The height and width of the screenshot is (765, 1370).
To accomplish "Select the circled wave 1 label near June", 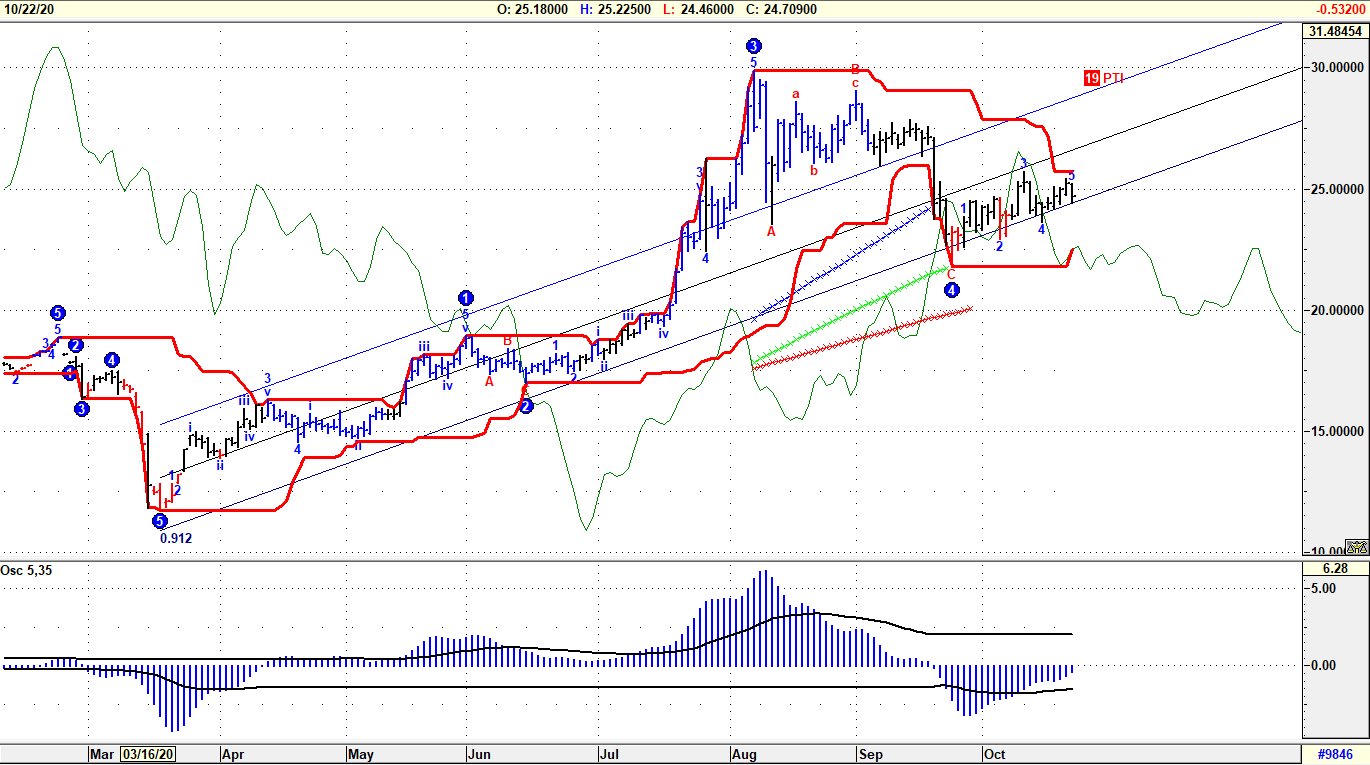I will click(465, 297).
